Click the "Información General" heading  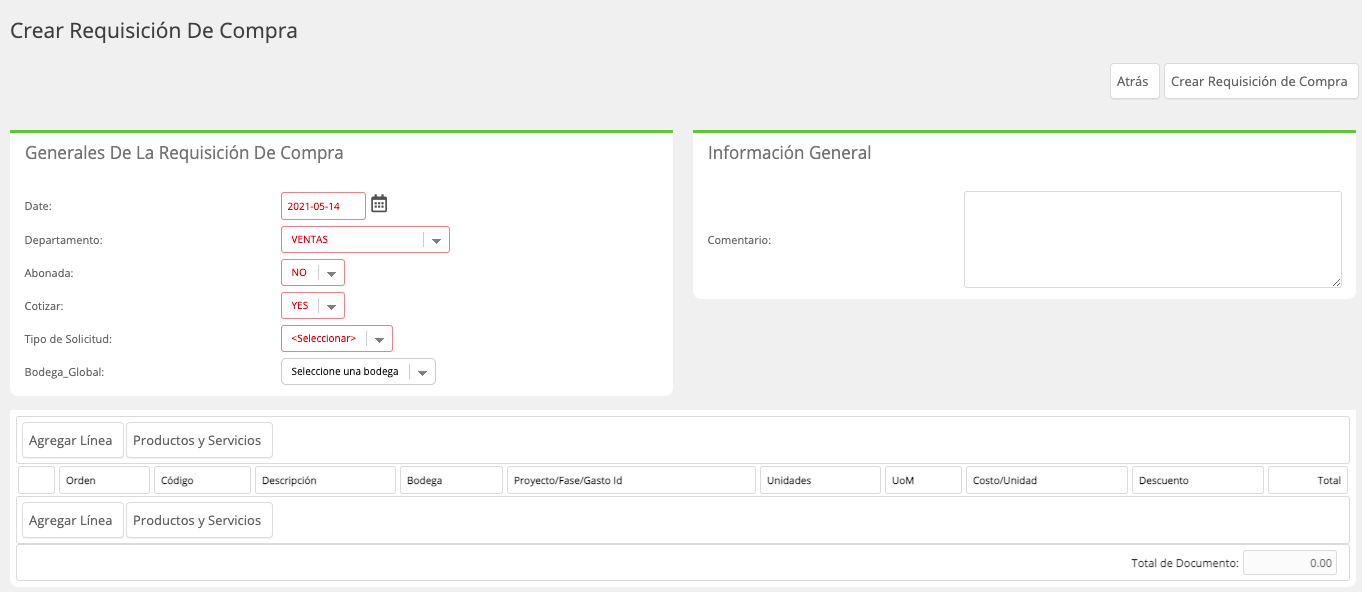pos(790,153)
